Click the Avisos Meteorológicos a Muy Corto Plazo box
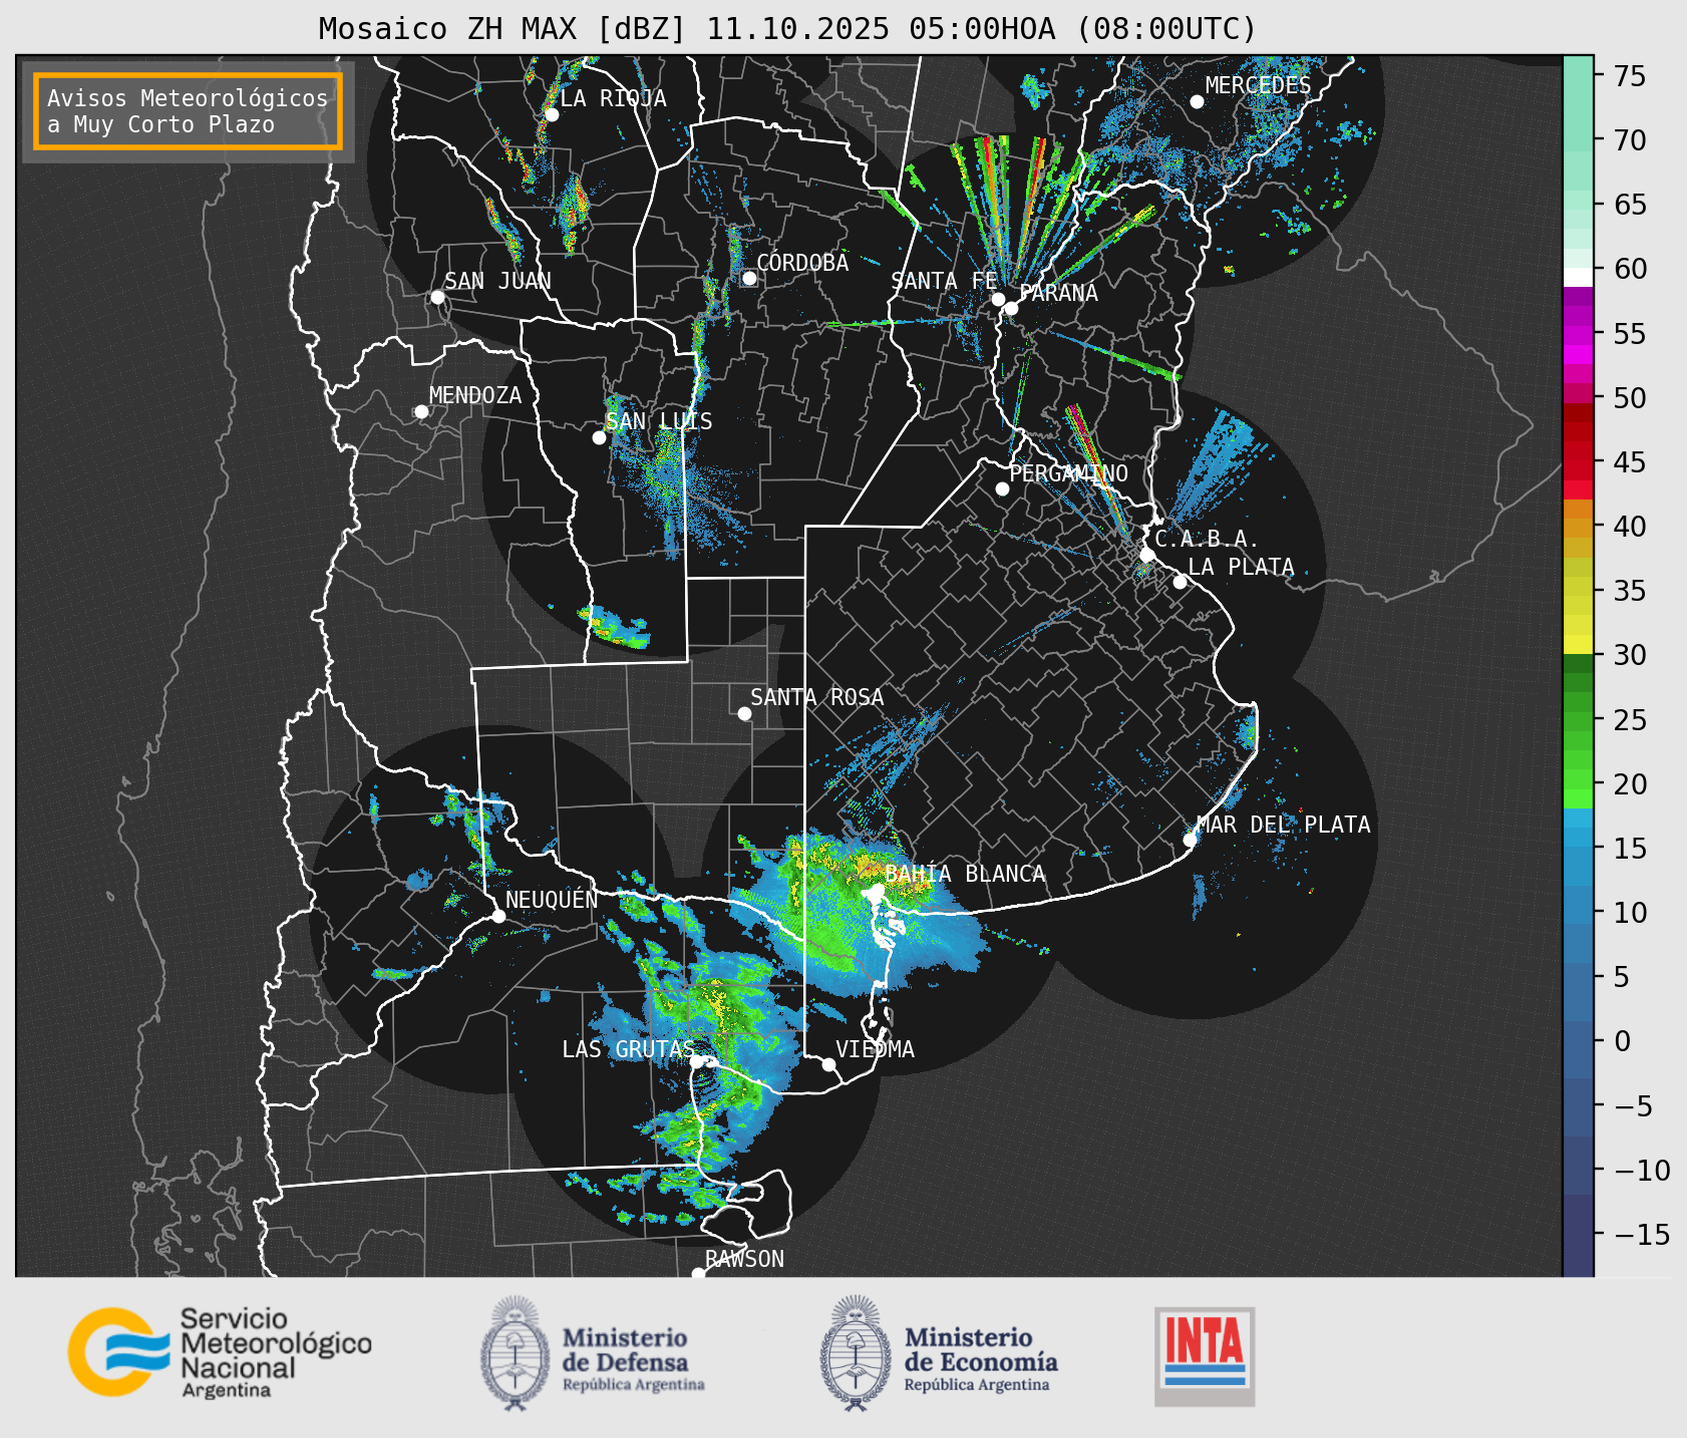The width and height of the screenshot is (1687, 1438). click(188, 111)
